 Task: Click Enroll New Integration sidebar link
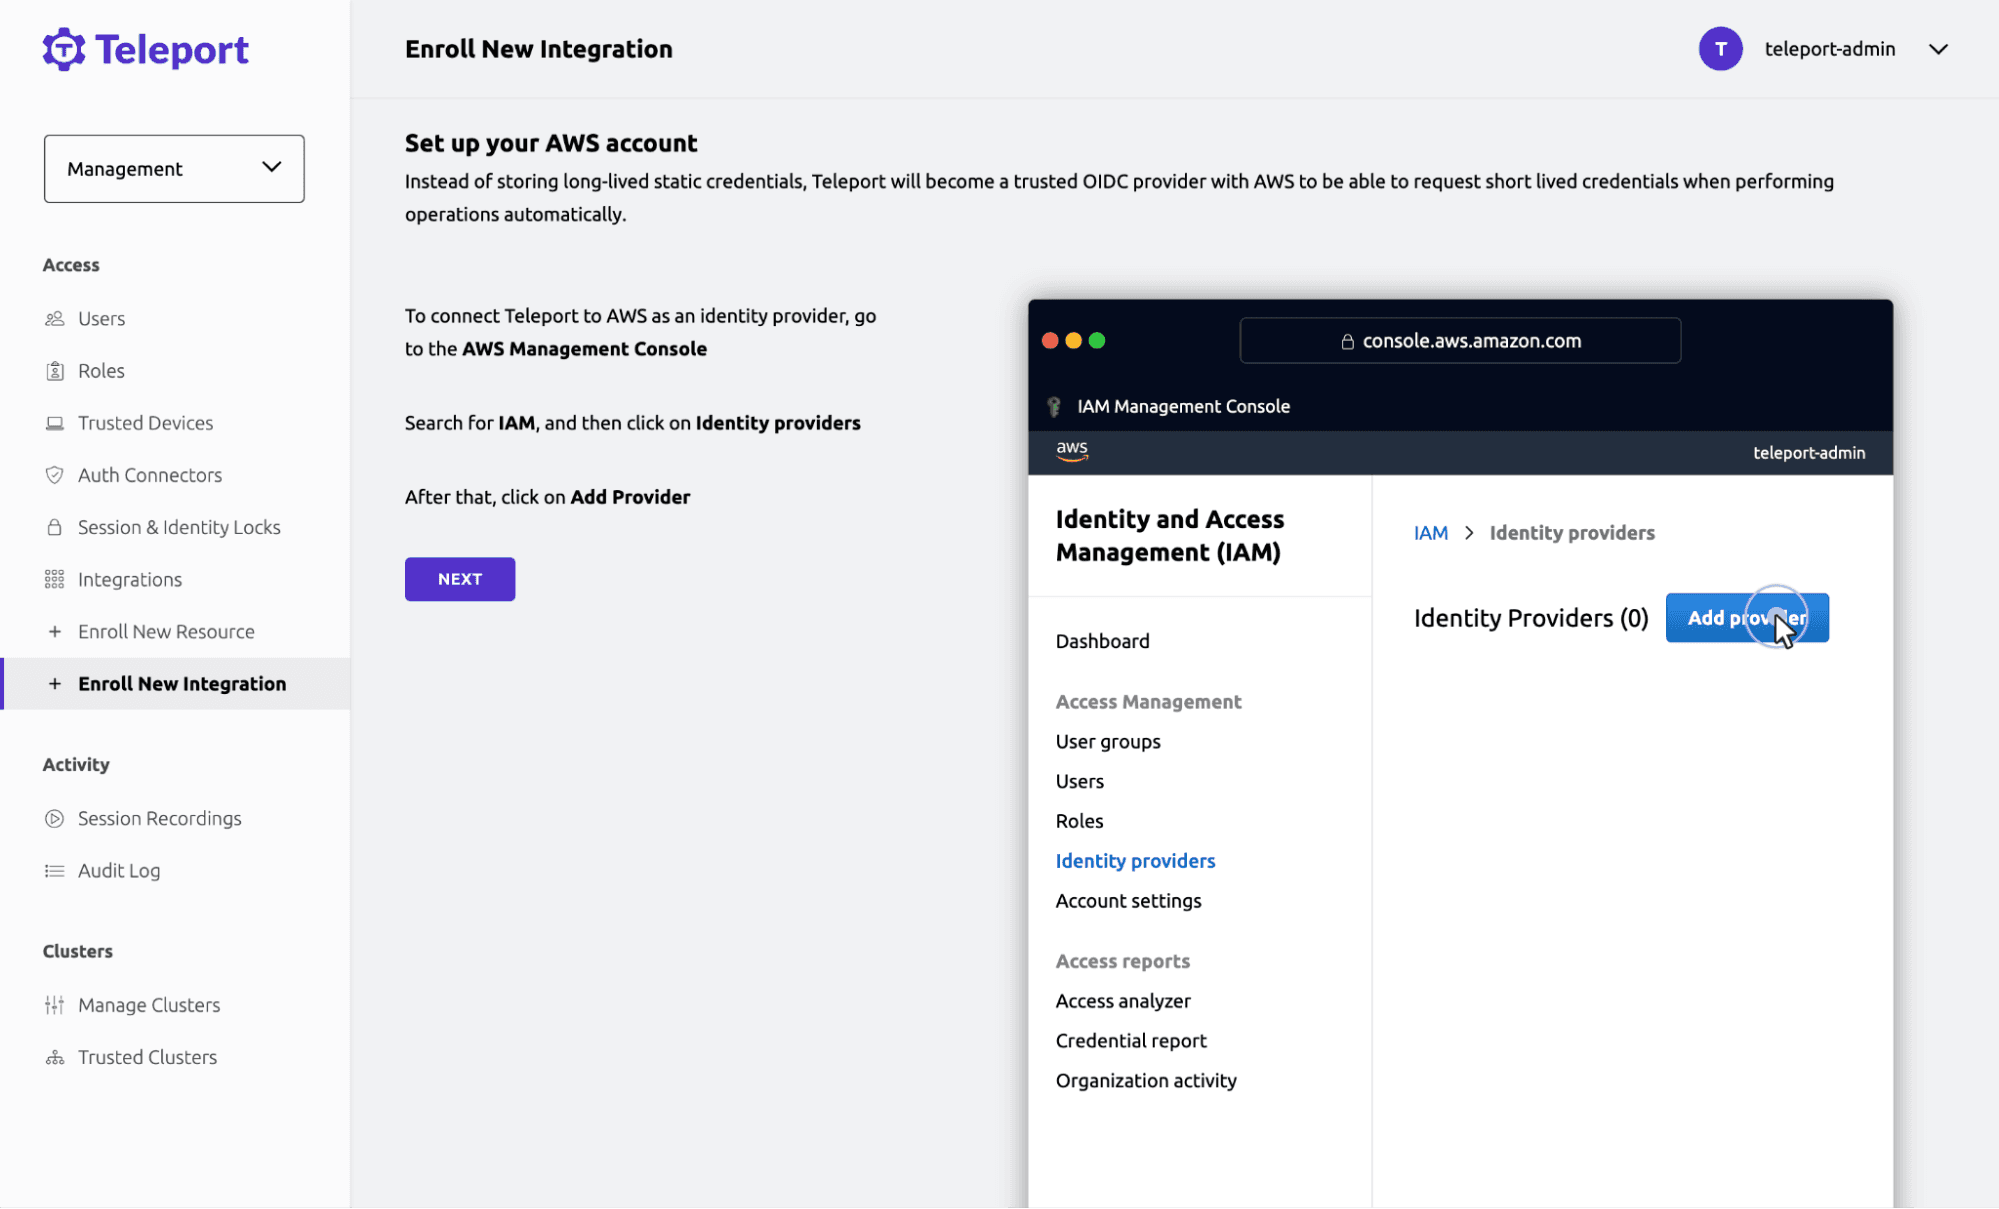pyautogui.click(x=183, y=684)
